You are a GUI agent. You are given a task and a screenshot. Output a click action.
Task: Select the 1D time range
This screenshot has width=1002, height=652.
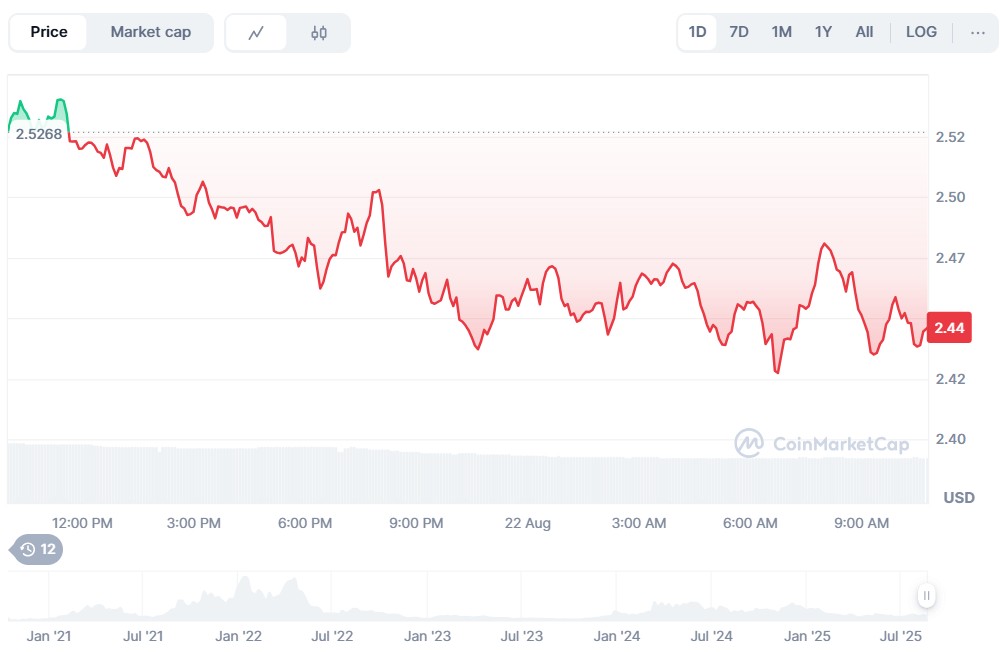pyautogui.click(x=697, y=32)
